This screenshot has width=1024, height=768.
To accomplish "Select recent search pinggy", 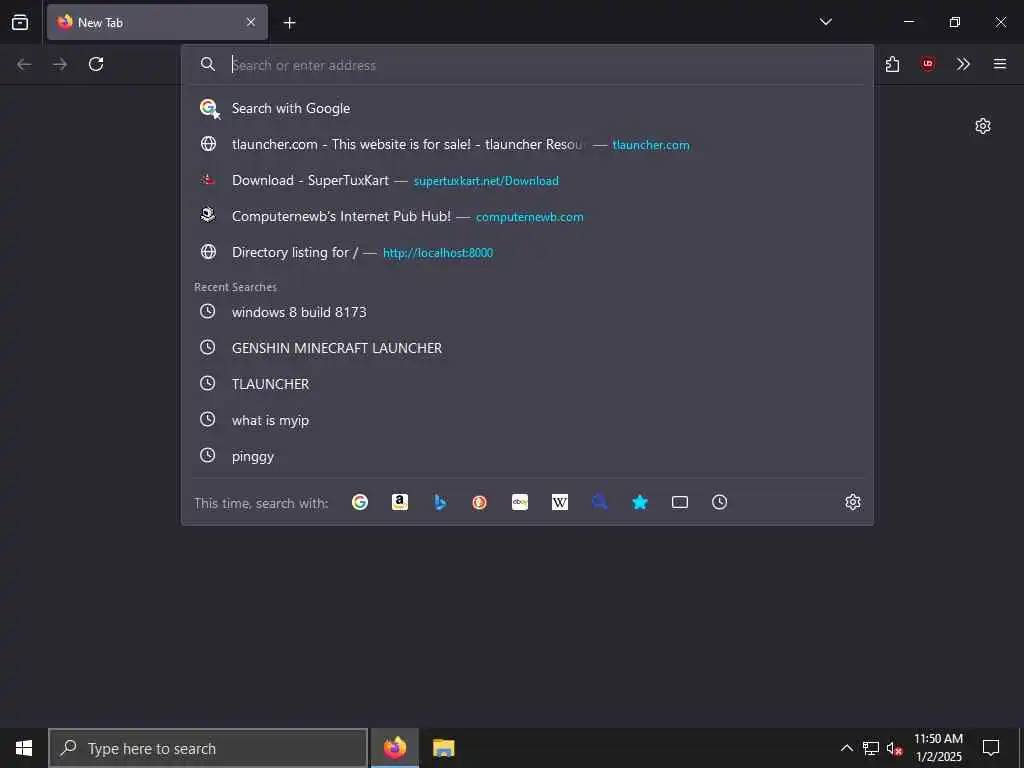I will 527,456.
